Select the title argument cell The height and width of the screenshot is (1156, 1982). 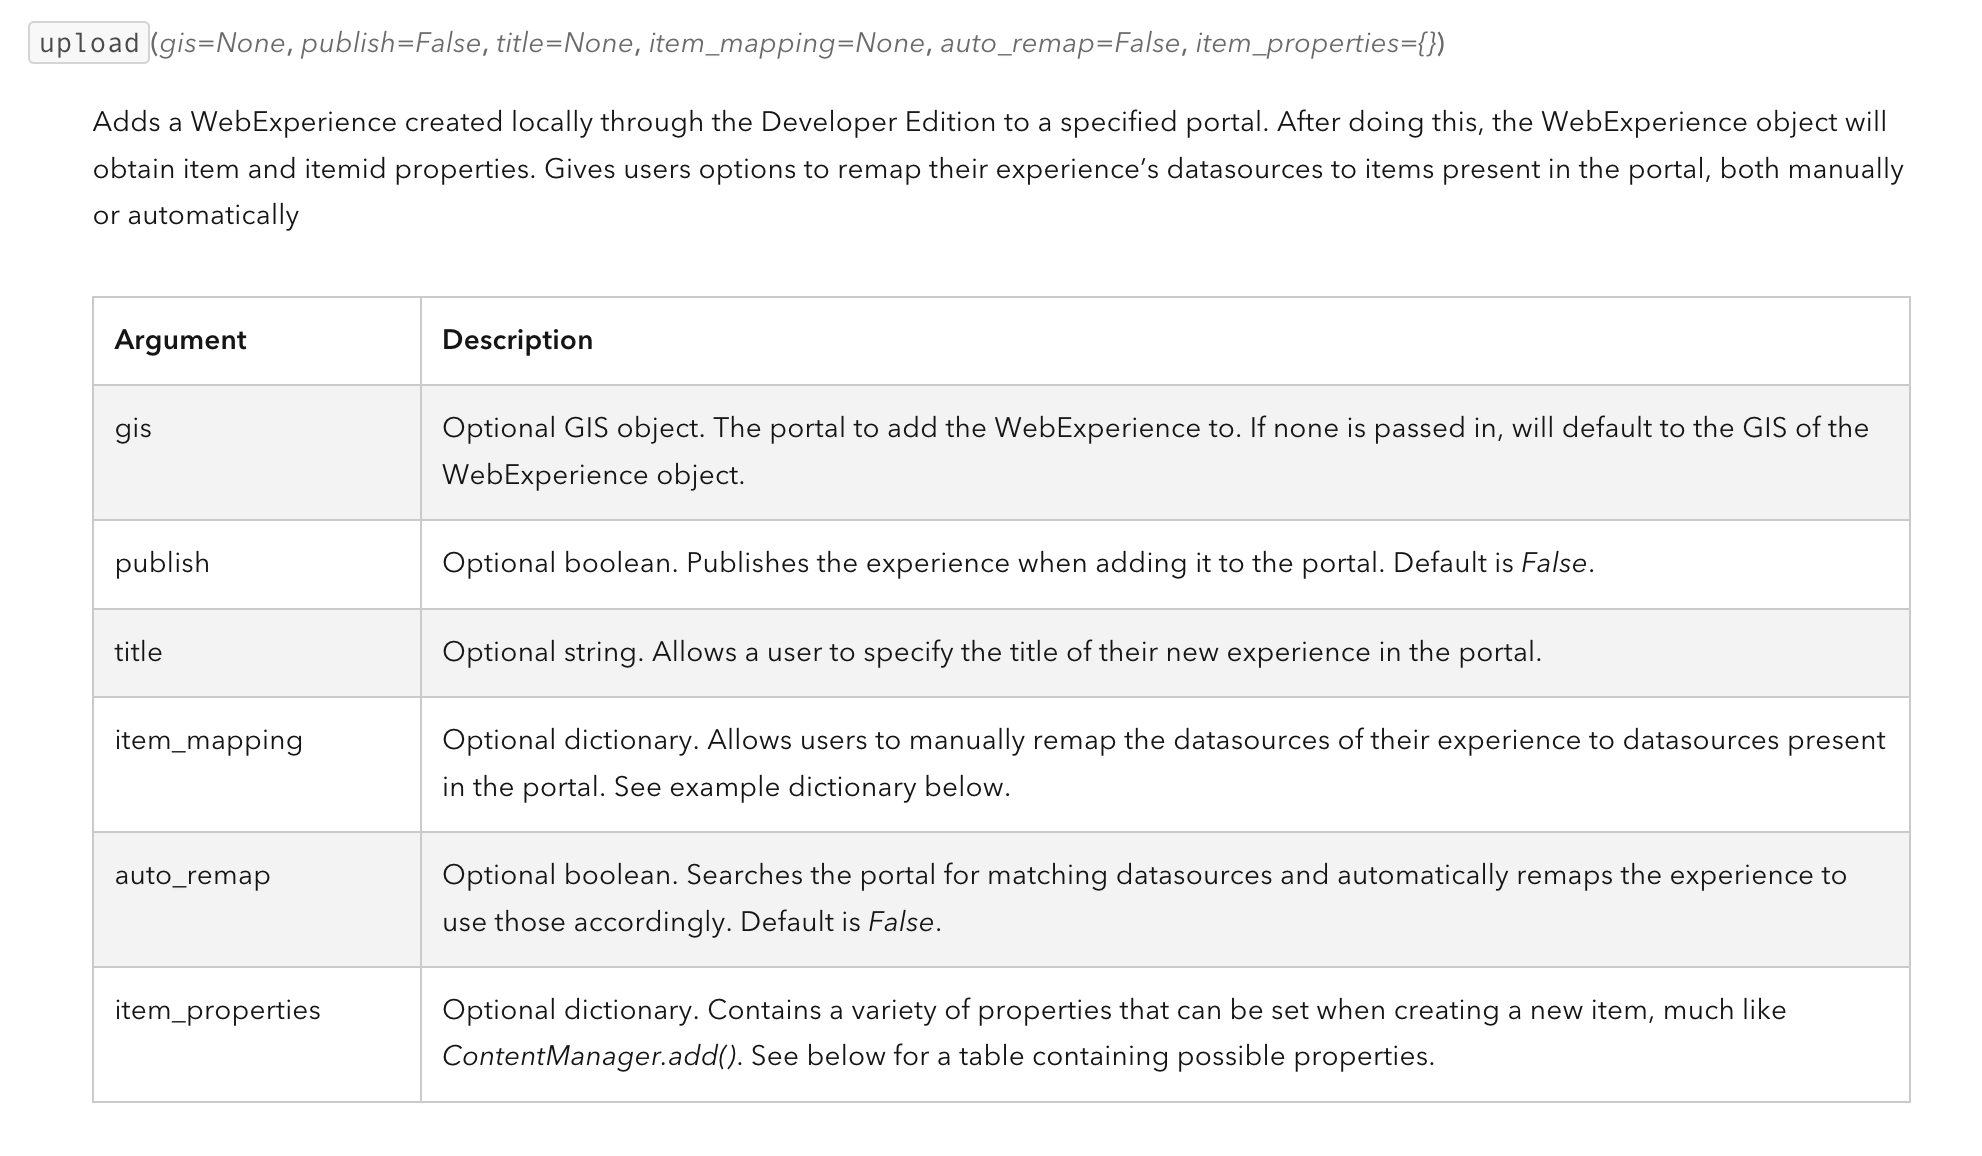(x=138, y=652)
